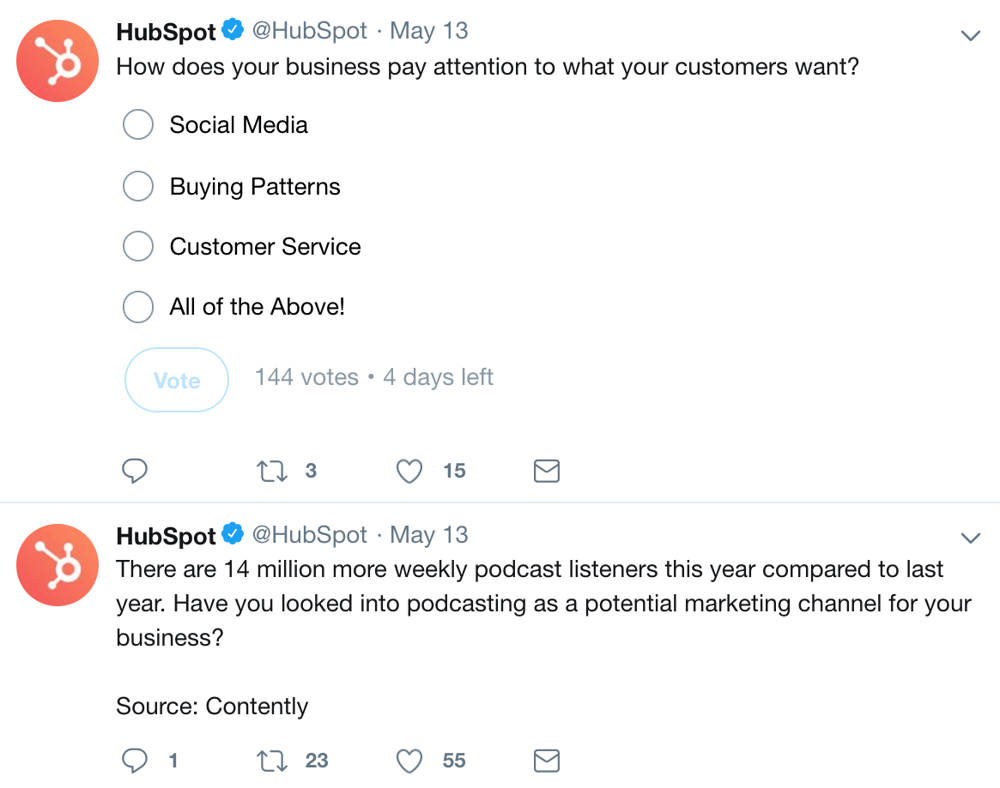The width and height of the screenshot is (1000, 788).
Task: Click HubSpot's avatar on the podcast tweet
Action: click(57, 565)
